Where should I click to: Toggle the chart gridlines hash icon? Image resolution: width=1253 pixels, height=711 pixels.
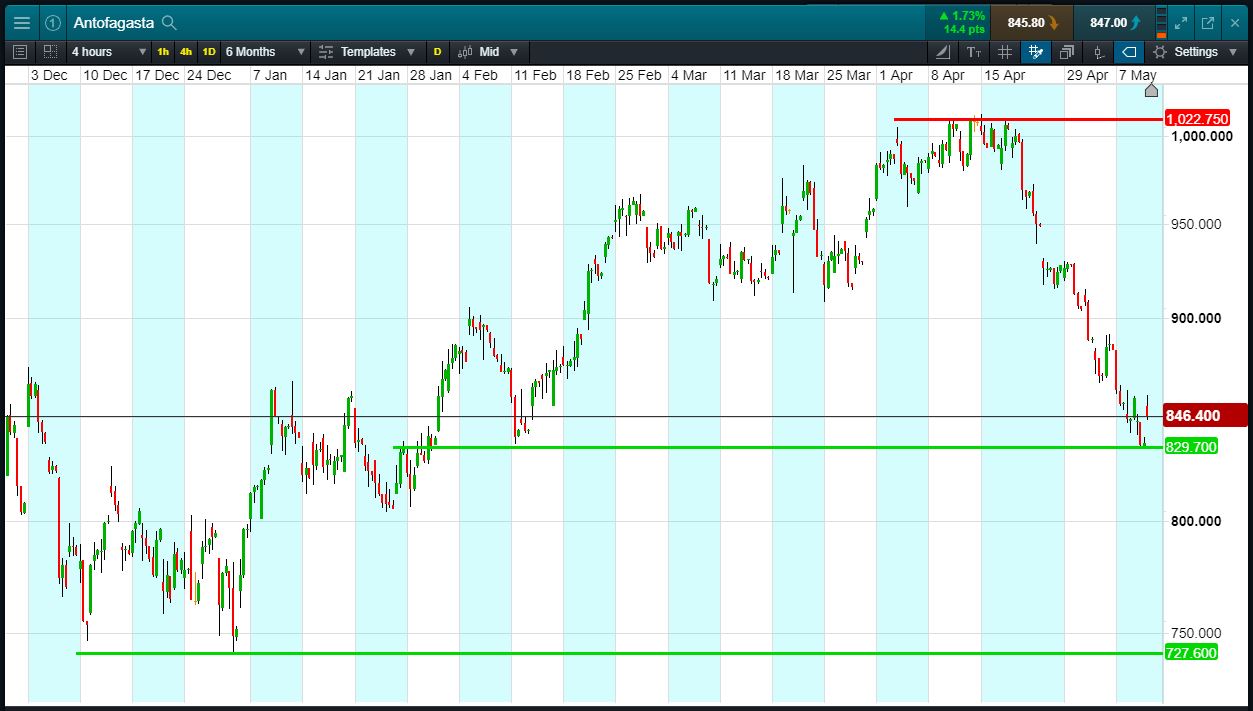1005,51
